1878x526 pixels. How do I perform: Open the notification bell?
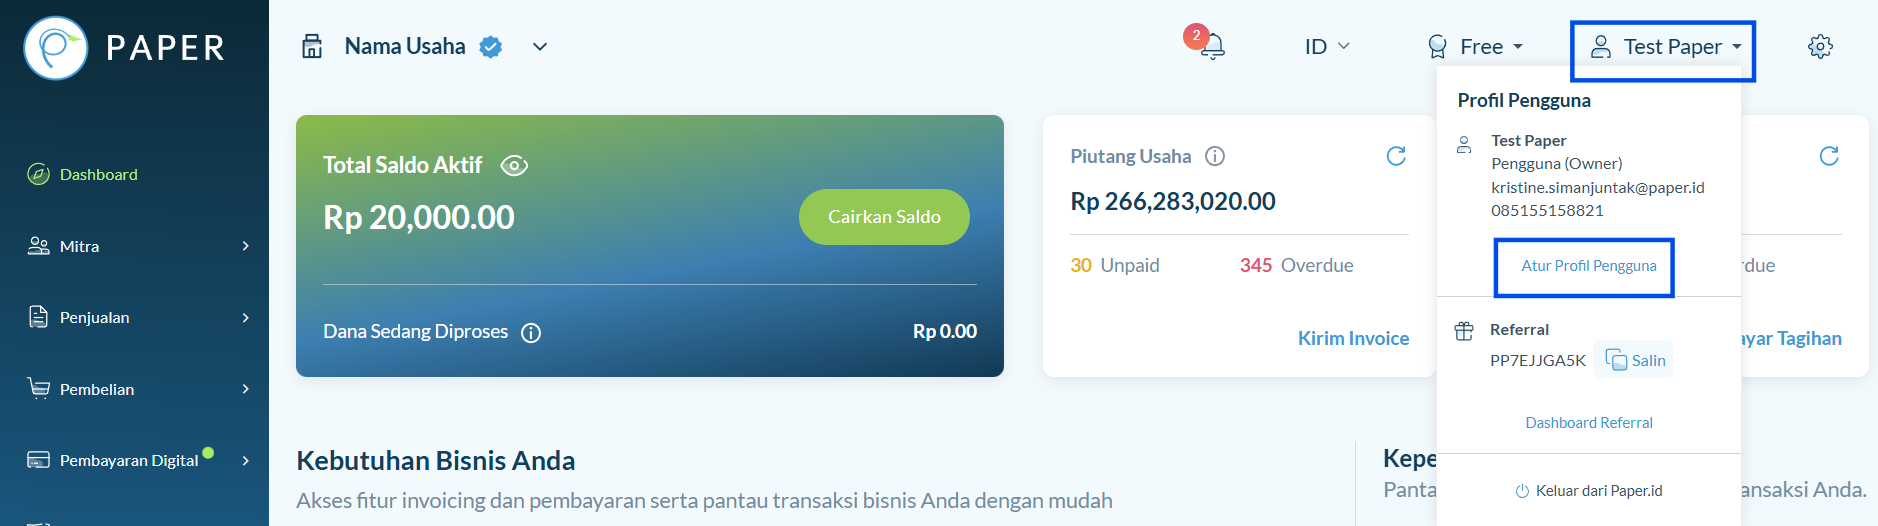point(1212,46)
